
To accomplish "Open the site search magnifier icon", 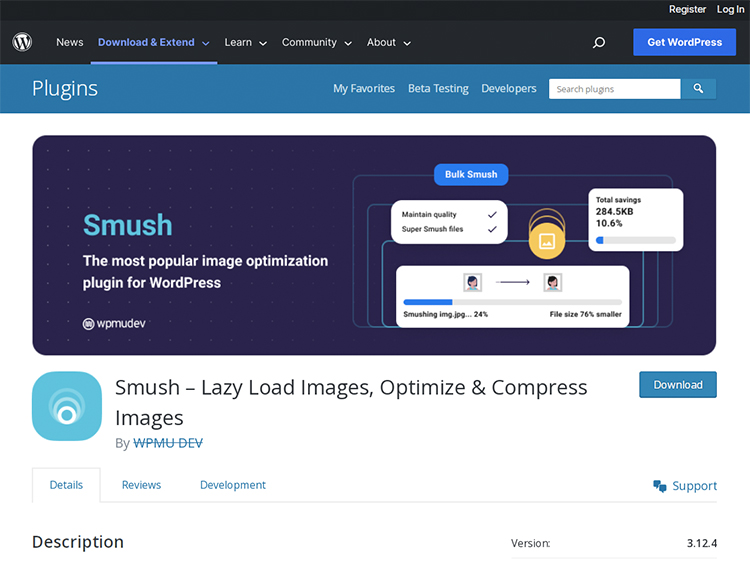I will pos(599,43).
